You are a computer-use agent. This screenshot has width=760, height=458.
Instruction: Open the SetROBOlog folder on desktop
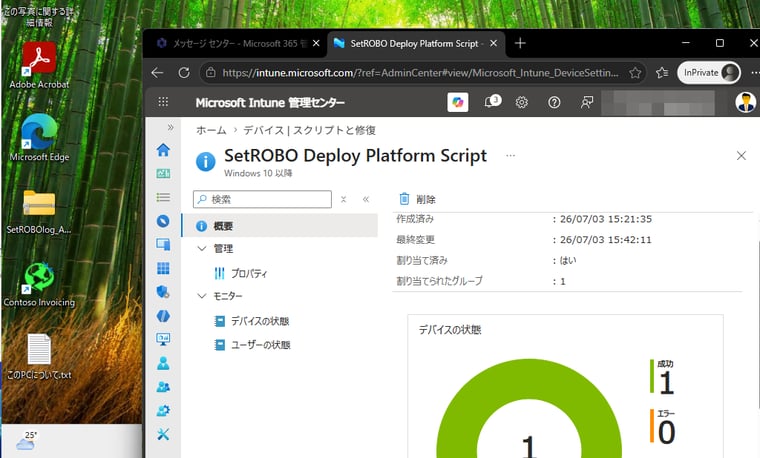tap(39, 211)
